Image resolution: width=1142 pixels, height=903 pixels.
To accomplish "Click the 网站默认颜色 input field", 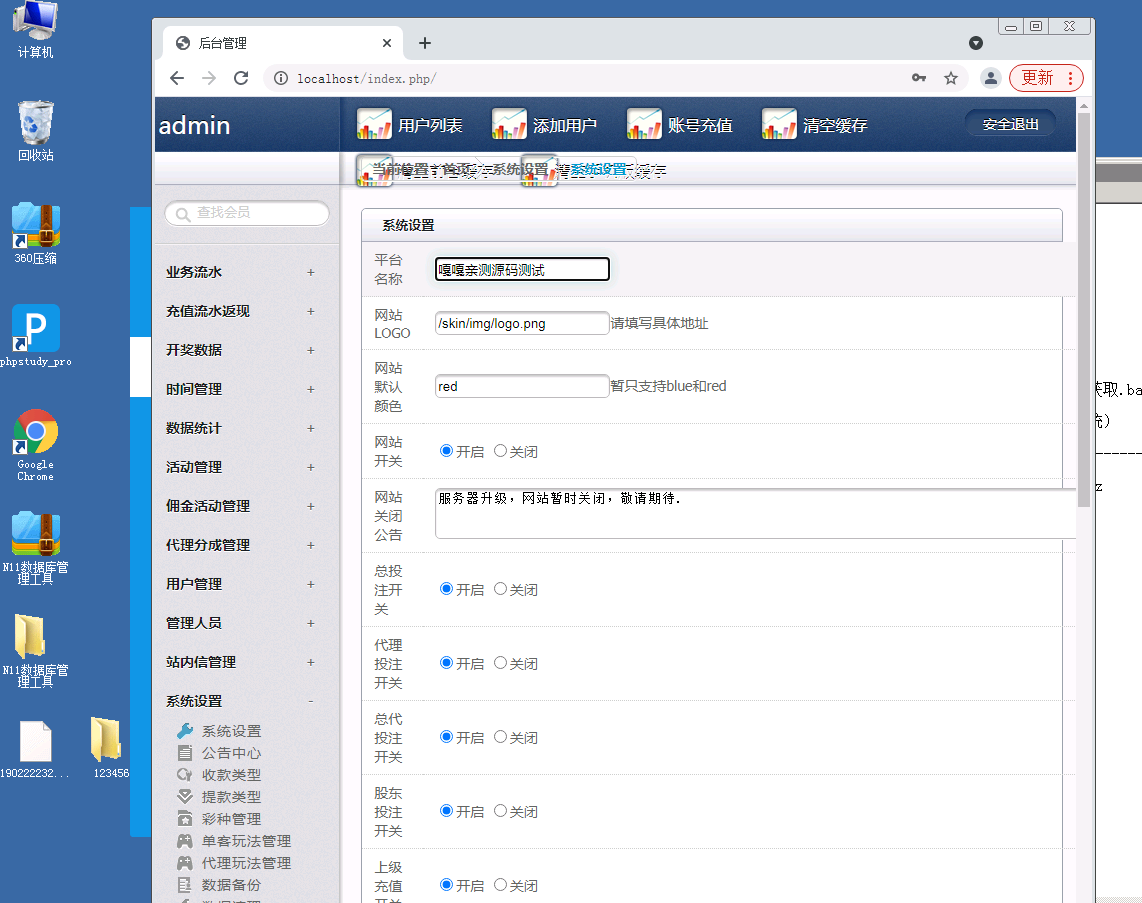I will pos(522,386).
